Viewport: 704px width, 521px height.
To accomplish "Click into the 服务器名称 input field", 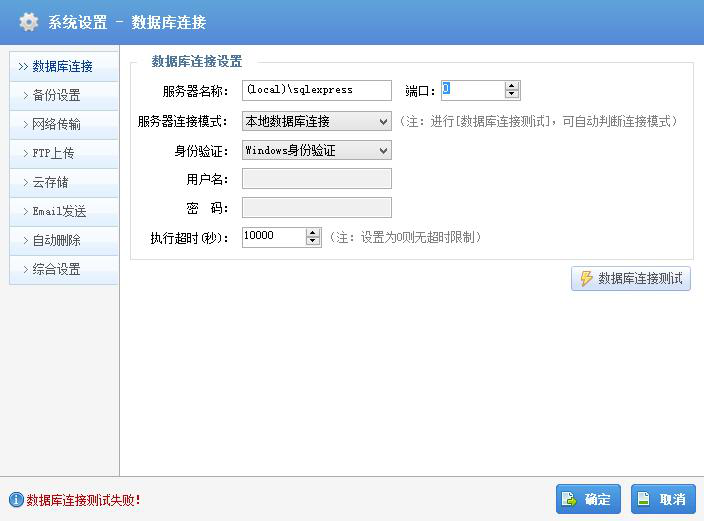I will pos(317,90).
